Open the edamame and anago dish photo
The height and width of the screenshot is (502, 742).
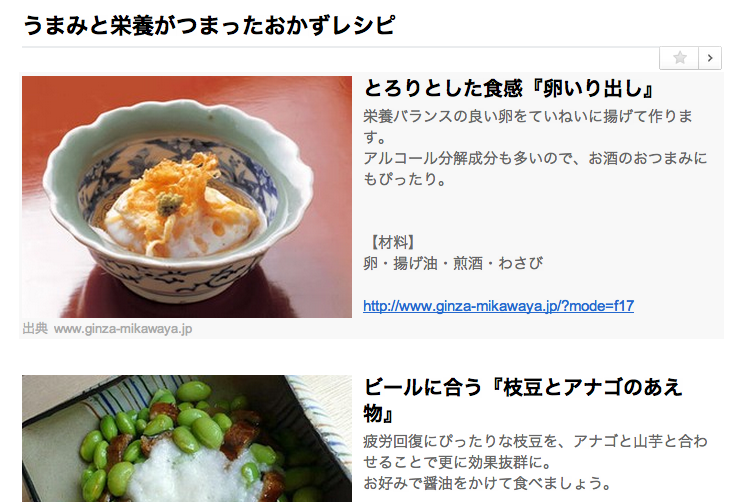187,439
